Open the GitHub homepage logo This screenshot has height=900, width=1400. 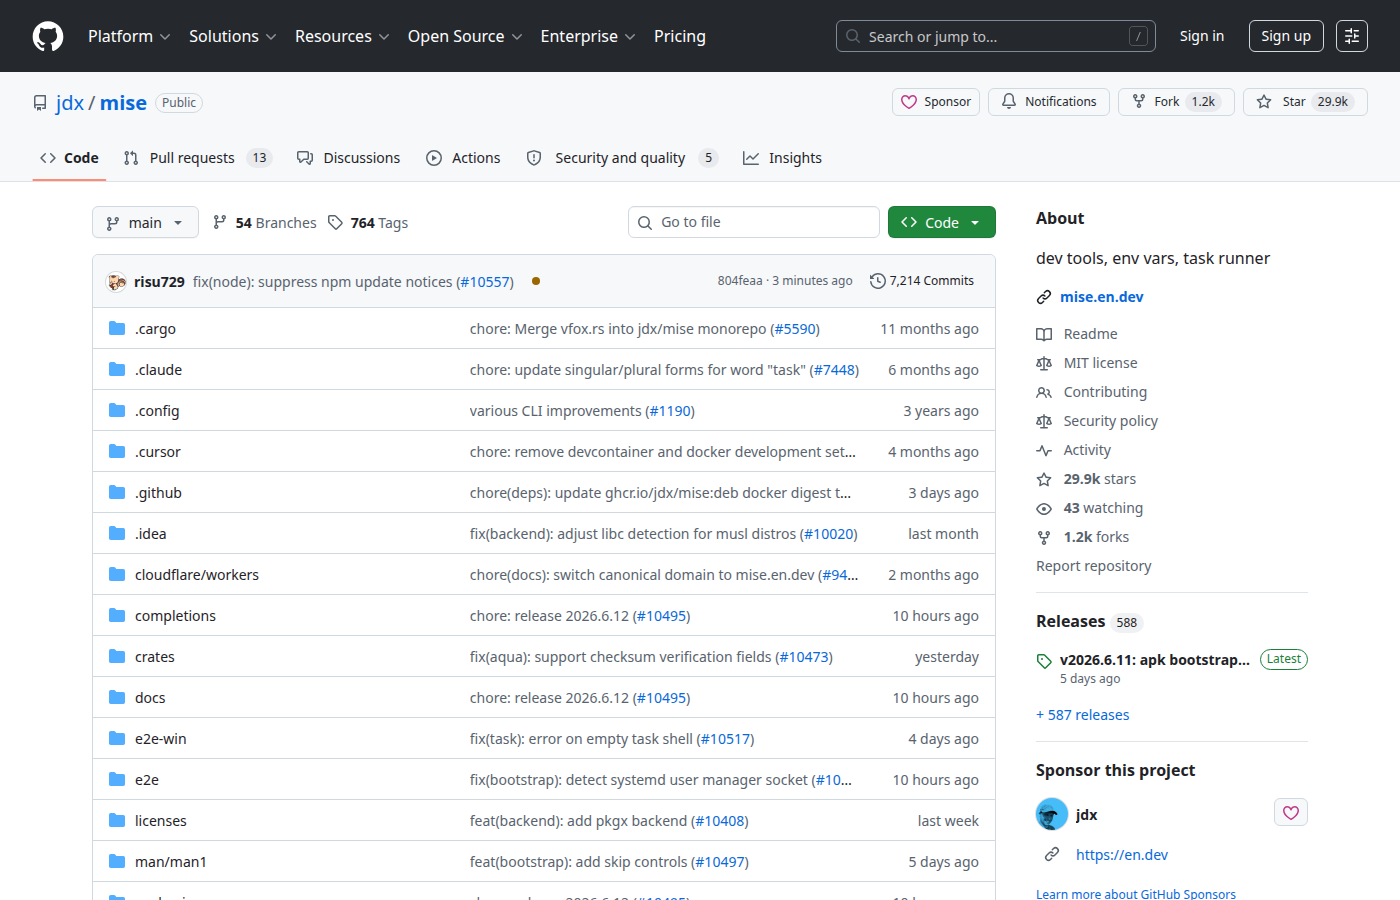(x=48, y=36)
